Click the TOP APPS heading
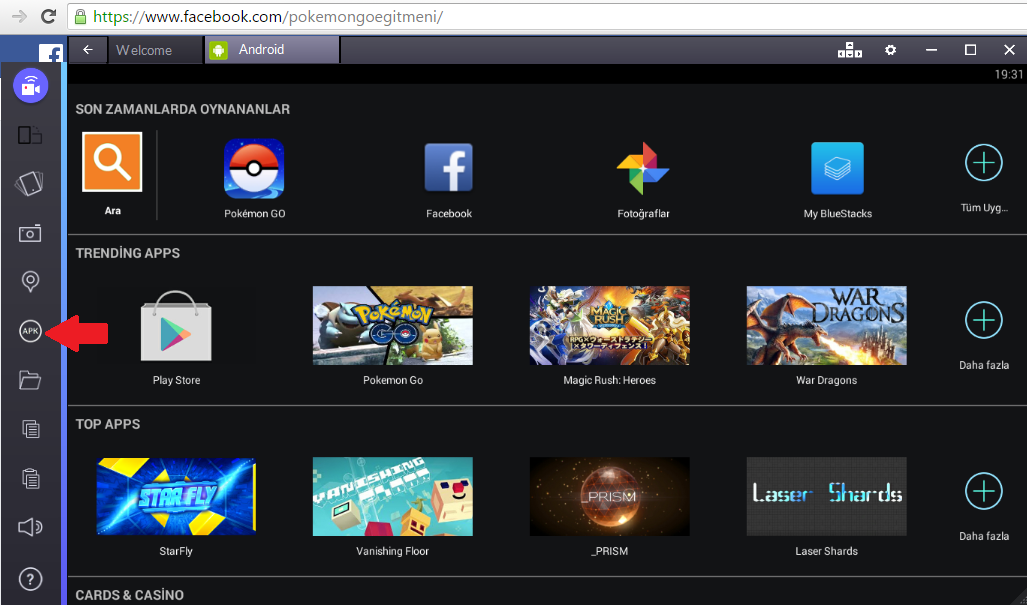The height and width of the screenshot is (605, 1027). click(x=108, y=424)
